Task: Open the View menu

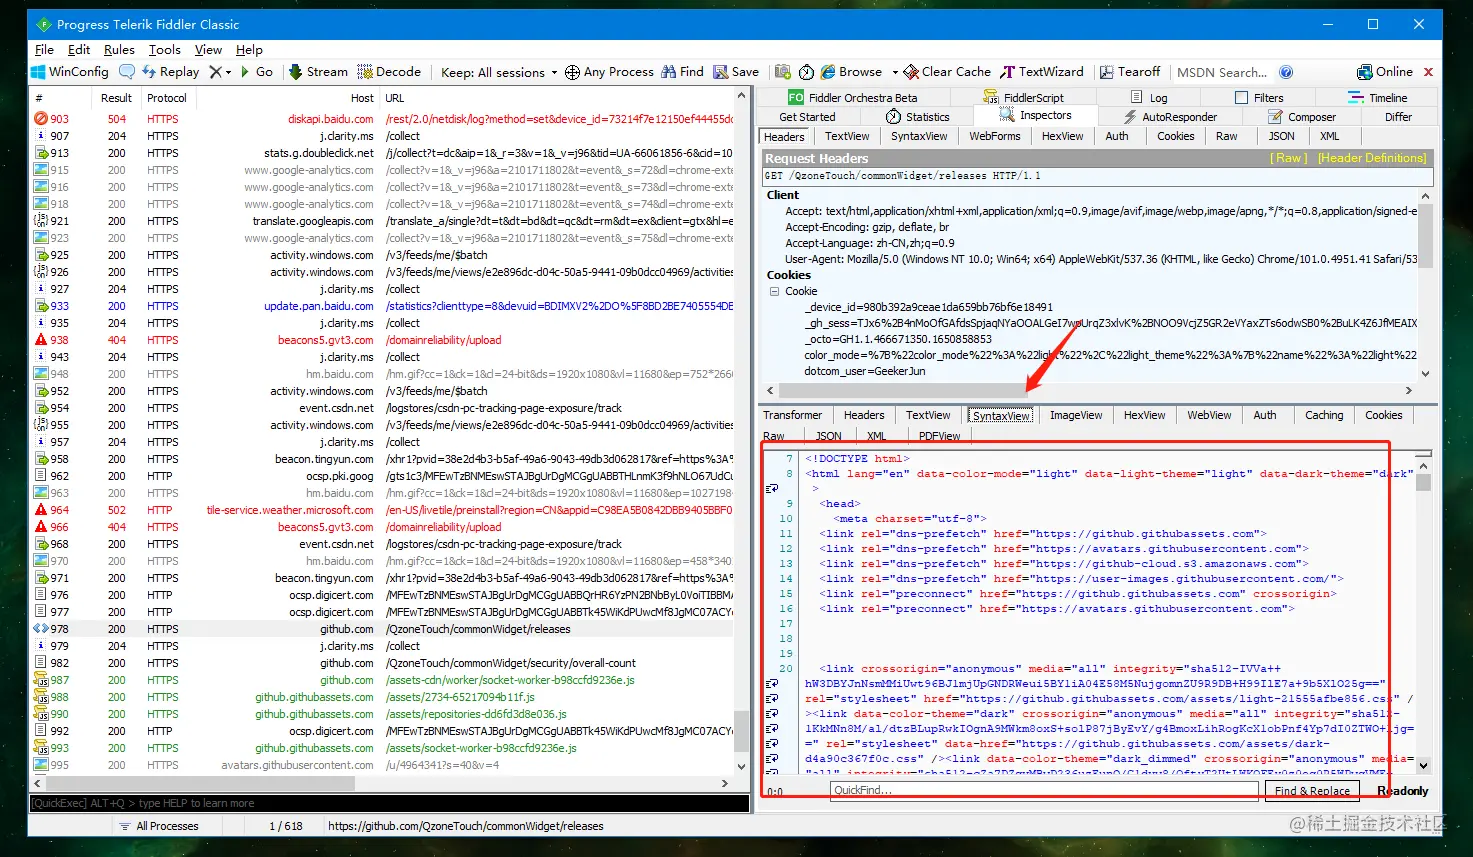Action: 208,49
